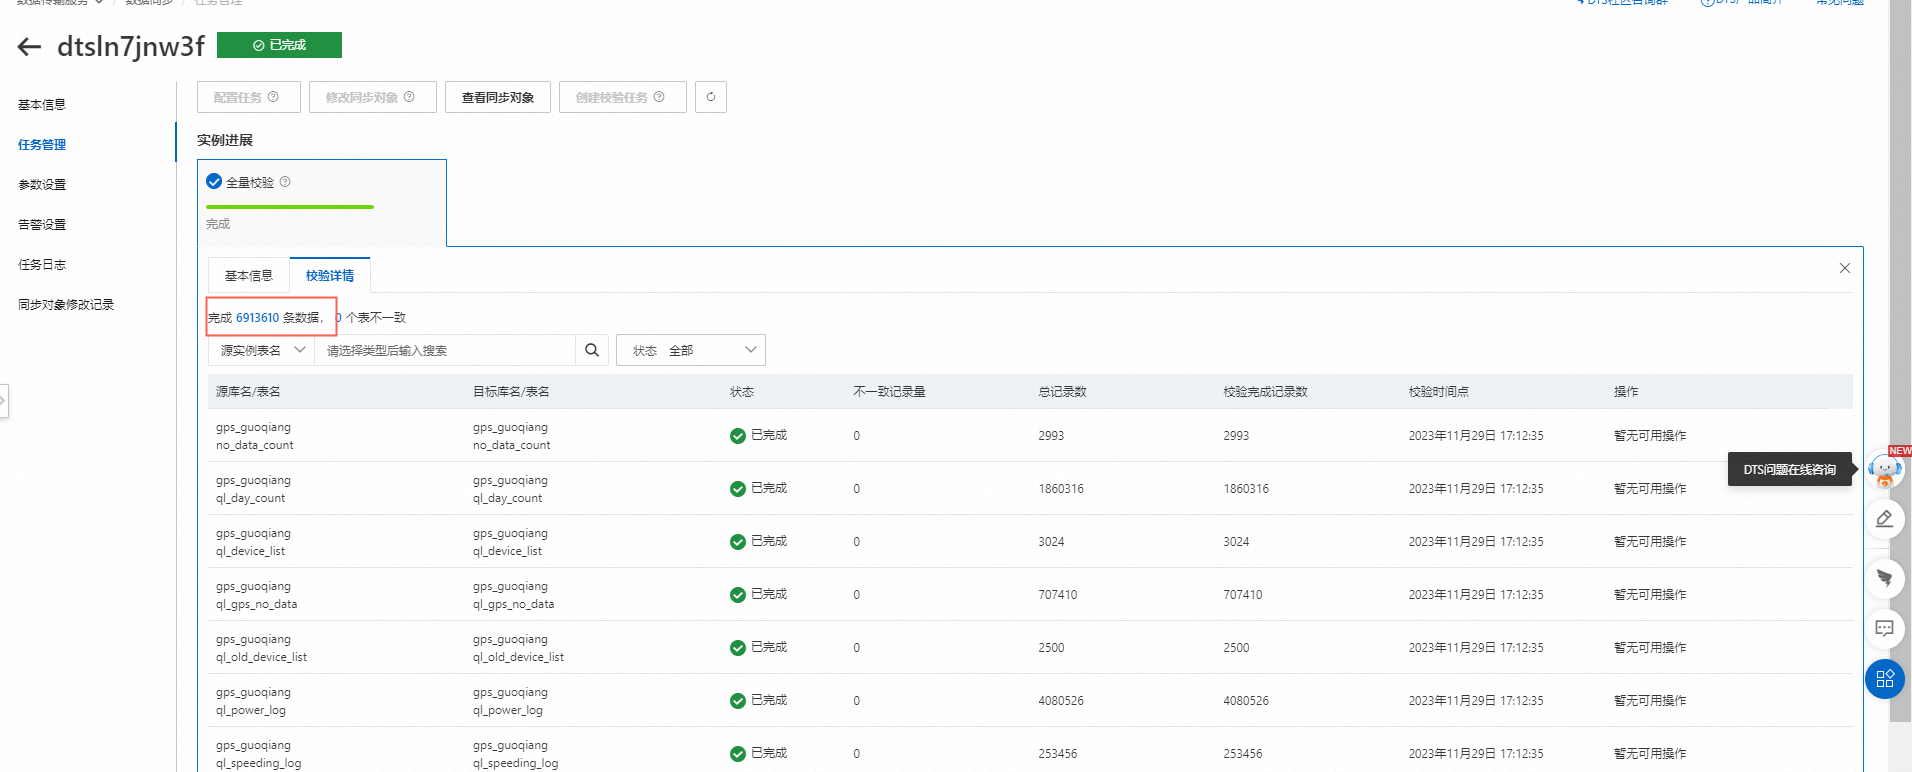This screenshot has width=1912, height=772.
Task: Click total record count 4080526 cell
Action: coord(1061,701)
